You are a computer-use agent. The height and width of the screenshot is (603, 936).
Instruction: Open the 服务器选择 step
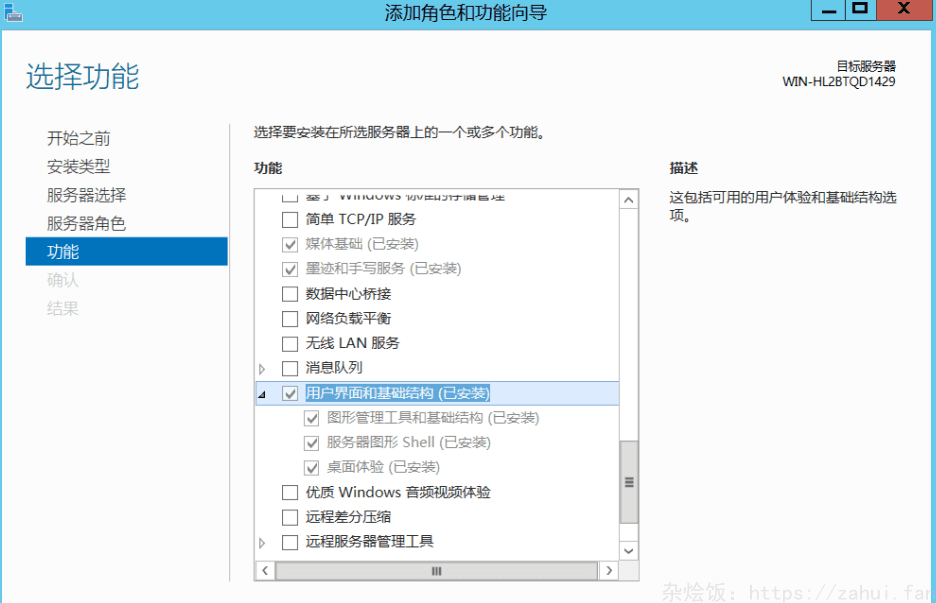87,195
